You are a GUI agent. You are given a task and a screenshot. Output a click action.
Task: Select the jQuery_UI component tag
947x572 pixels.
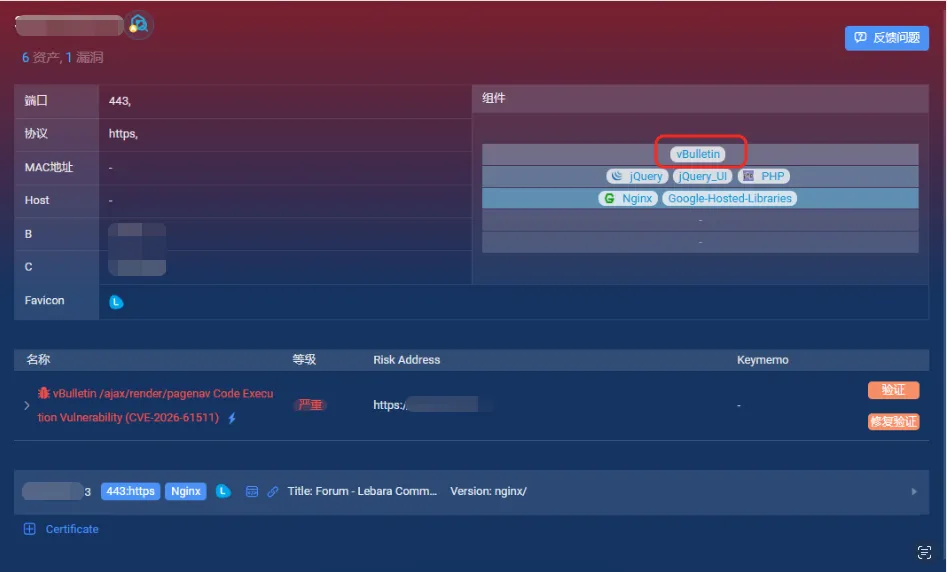(702, 176)
